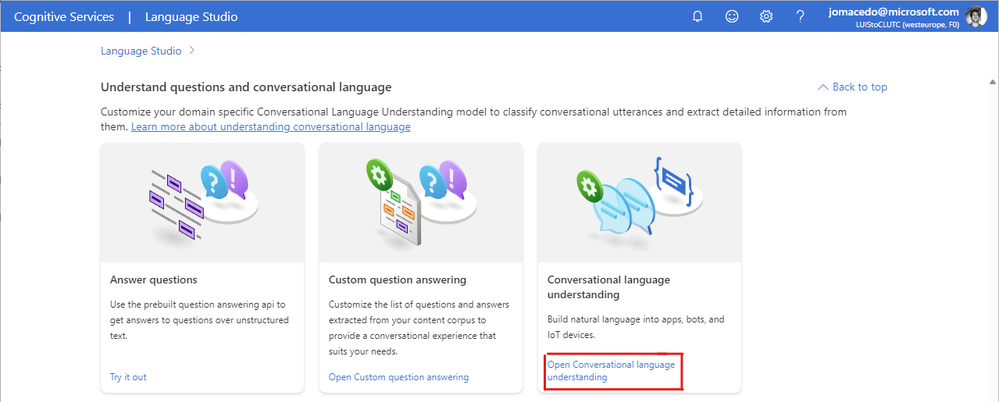Click the Custom question answering card title
This screenshot has width=999, height=402.
[398, 280]
